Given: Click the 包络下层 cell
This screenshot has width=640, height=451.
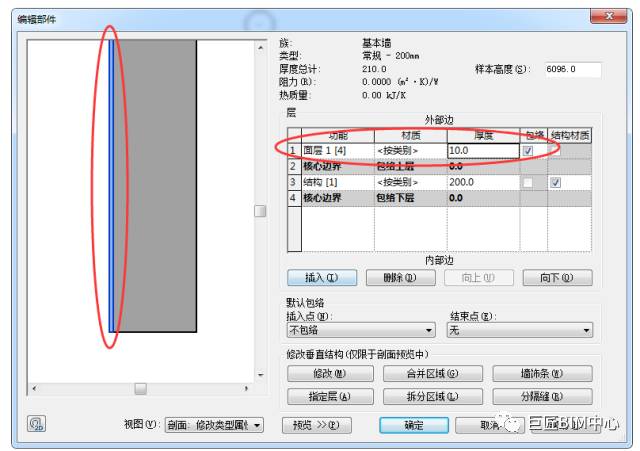Looking at the screenshot, I should pos(411,198).
